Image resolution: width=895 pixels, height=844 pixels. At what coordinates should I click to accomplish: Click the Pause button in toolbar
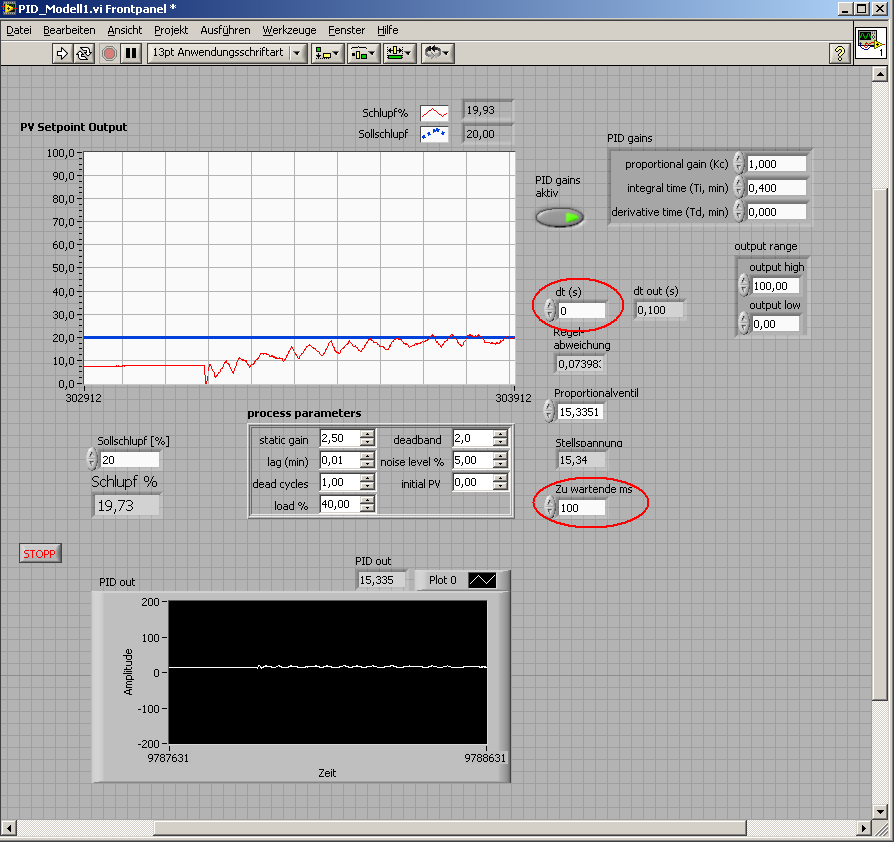(x=131, y=53)
